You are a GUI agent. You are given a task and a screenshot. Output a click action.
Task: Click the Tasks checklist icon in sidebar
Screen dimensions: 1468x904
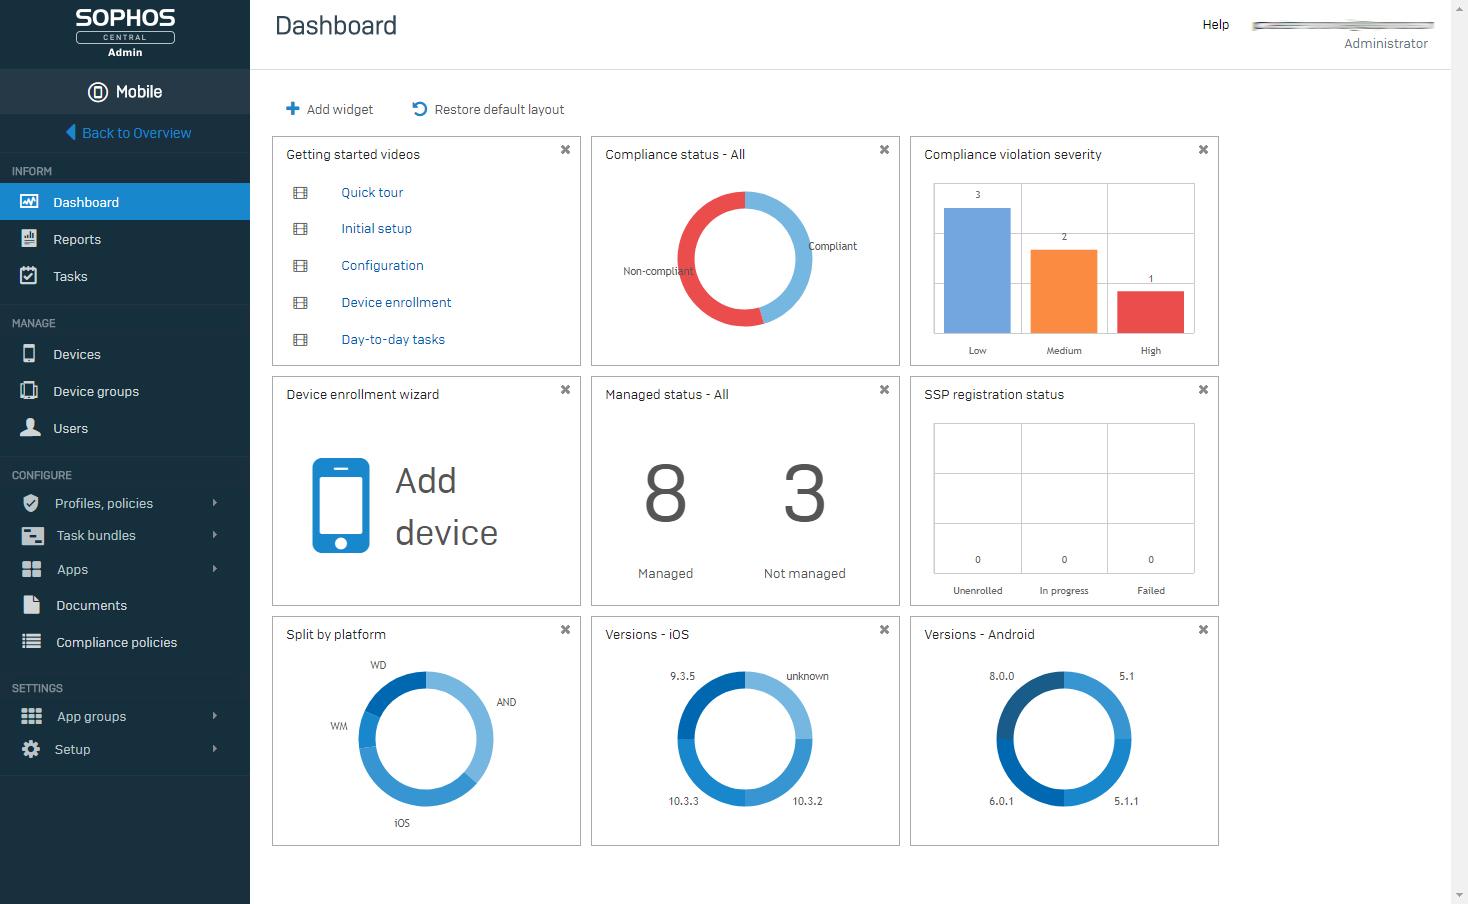click(29, 276)
